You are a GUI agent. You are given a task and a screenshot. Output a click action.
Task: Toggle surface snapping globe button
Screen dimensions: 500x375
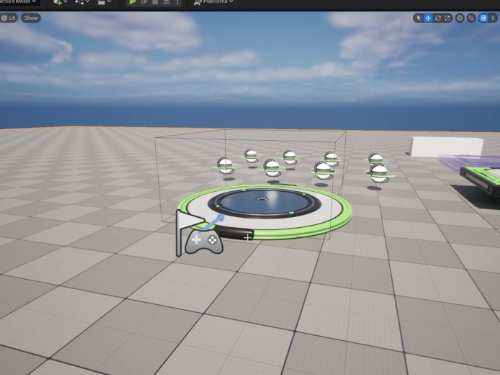(x=460, y=18)
